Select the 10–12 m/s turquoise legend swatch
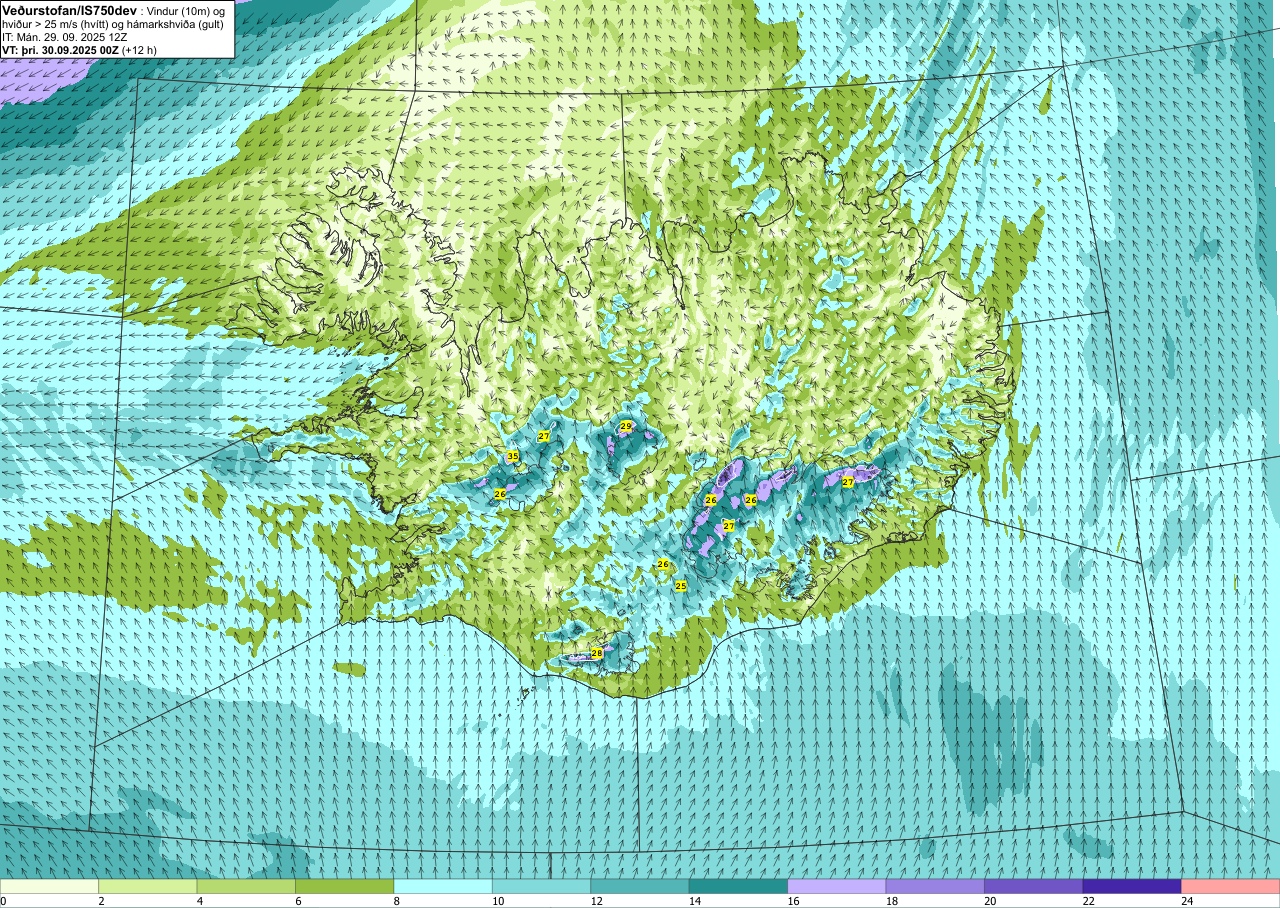The image size is (1280, 908). pos(542,886)
